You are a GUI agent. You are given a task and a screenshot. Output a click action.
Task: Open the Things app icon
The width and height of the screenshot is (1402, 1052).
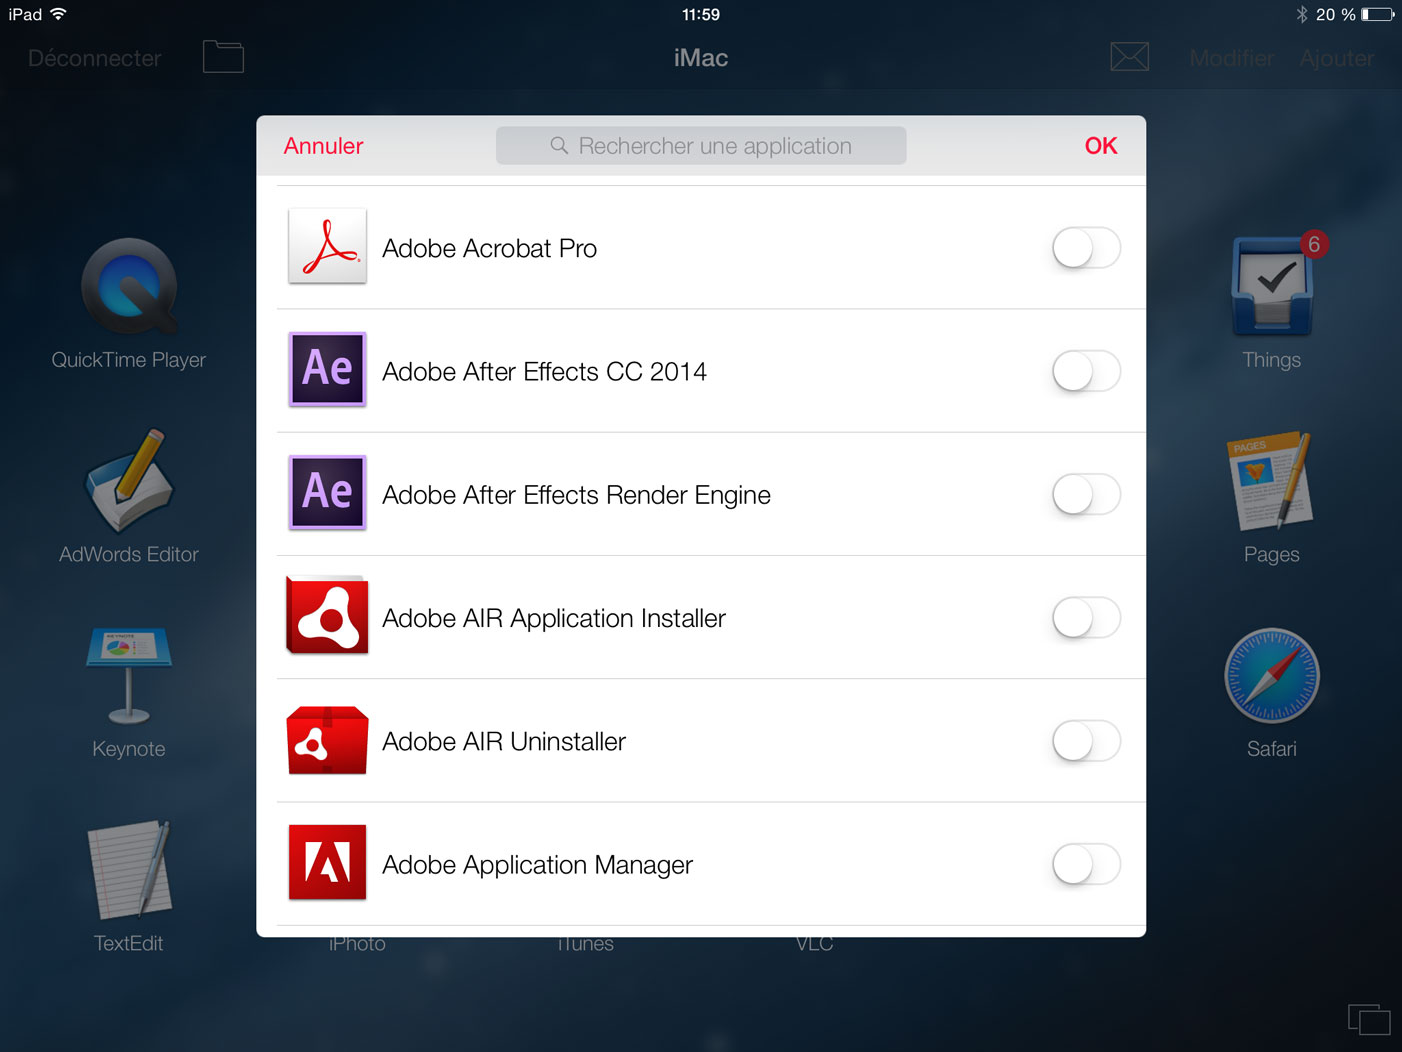[x=1271, y=287]
